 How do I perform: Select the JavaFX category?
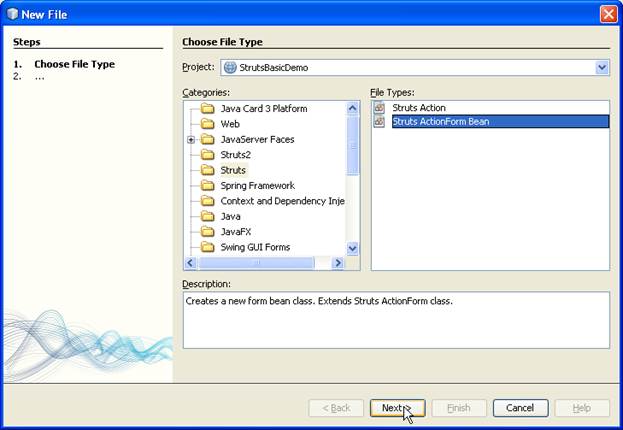click(x=236, y=232)
